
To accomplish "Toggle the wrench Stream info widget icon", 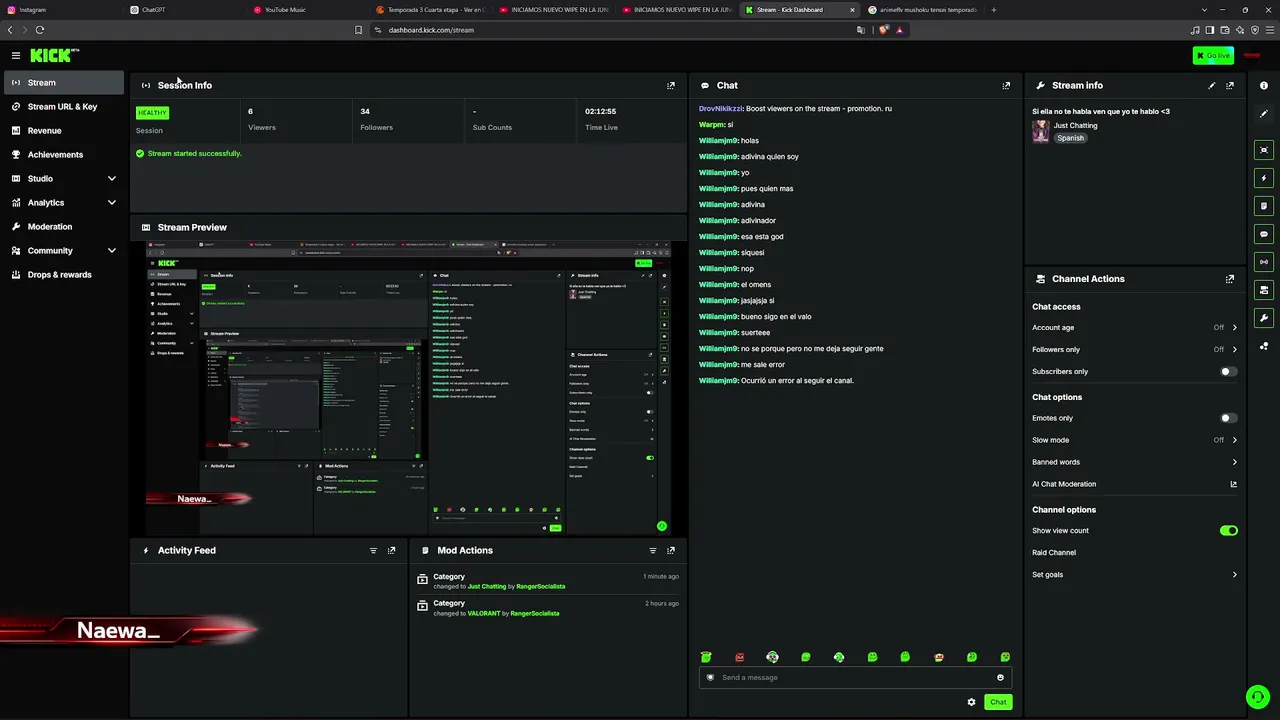I will [1264, 318].
